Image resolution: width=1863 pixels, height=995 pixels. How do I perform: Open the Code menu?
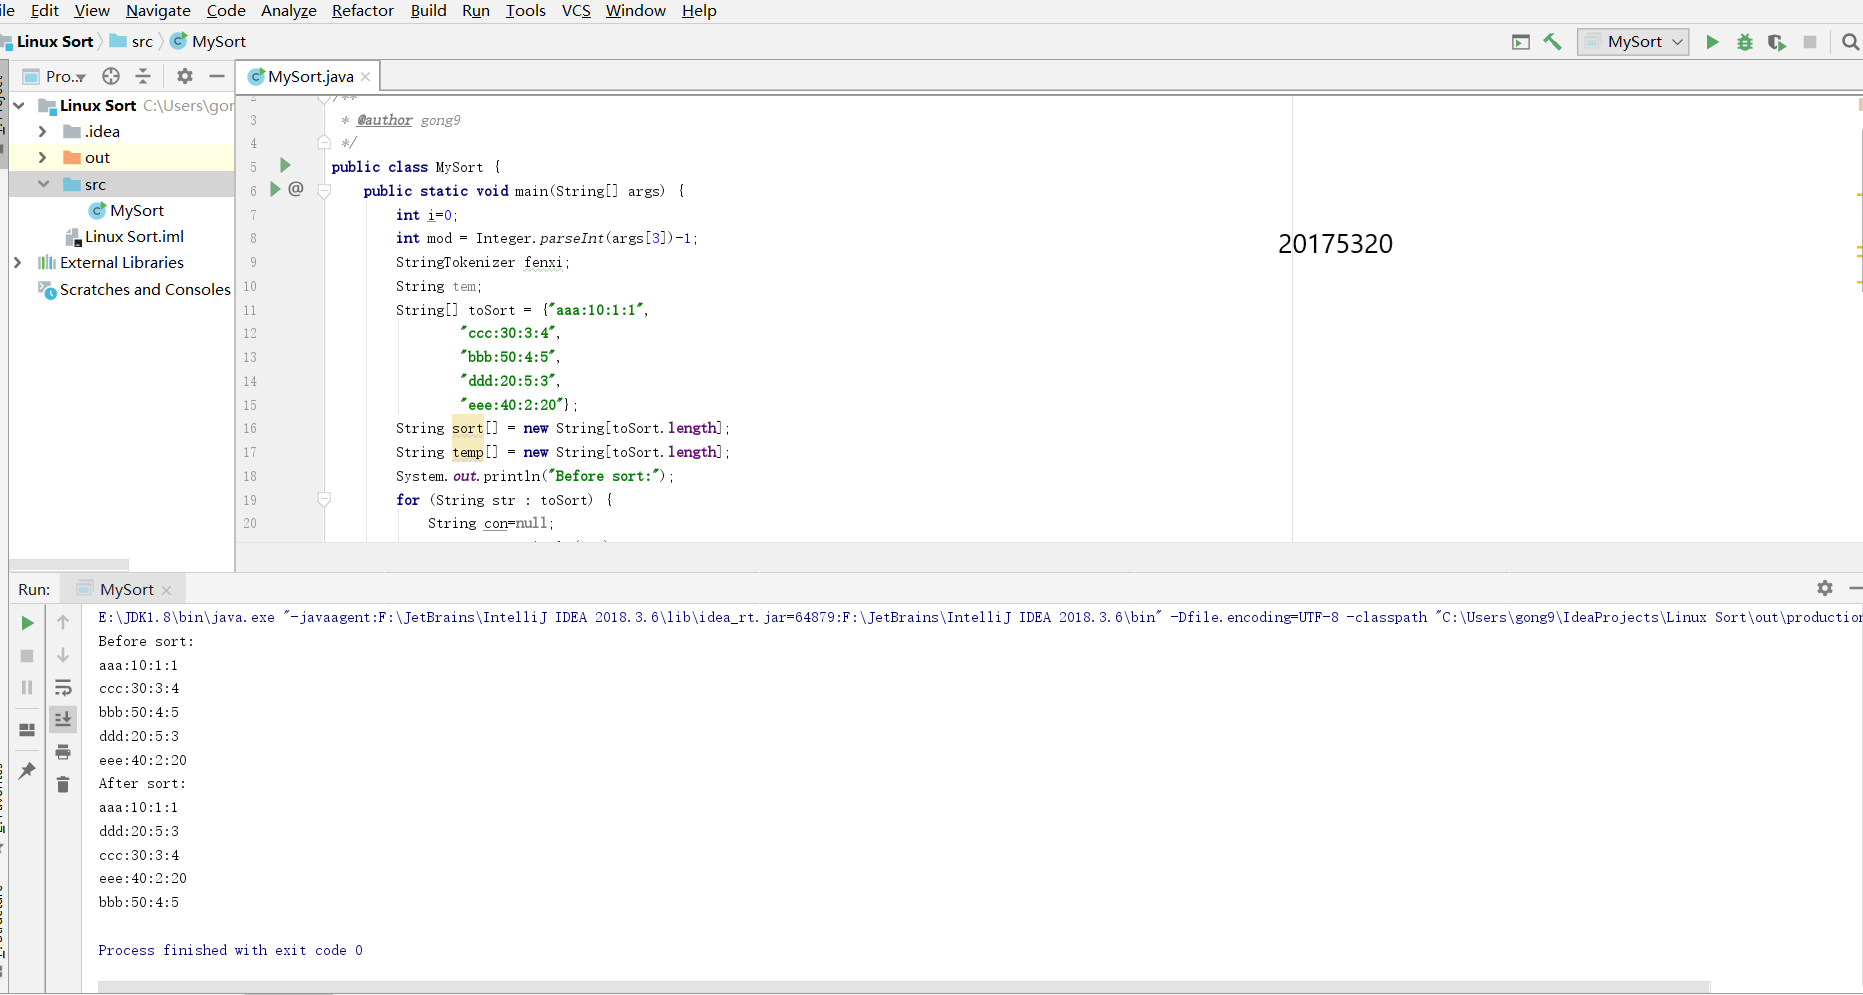pos(226,11)
